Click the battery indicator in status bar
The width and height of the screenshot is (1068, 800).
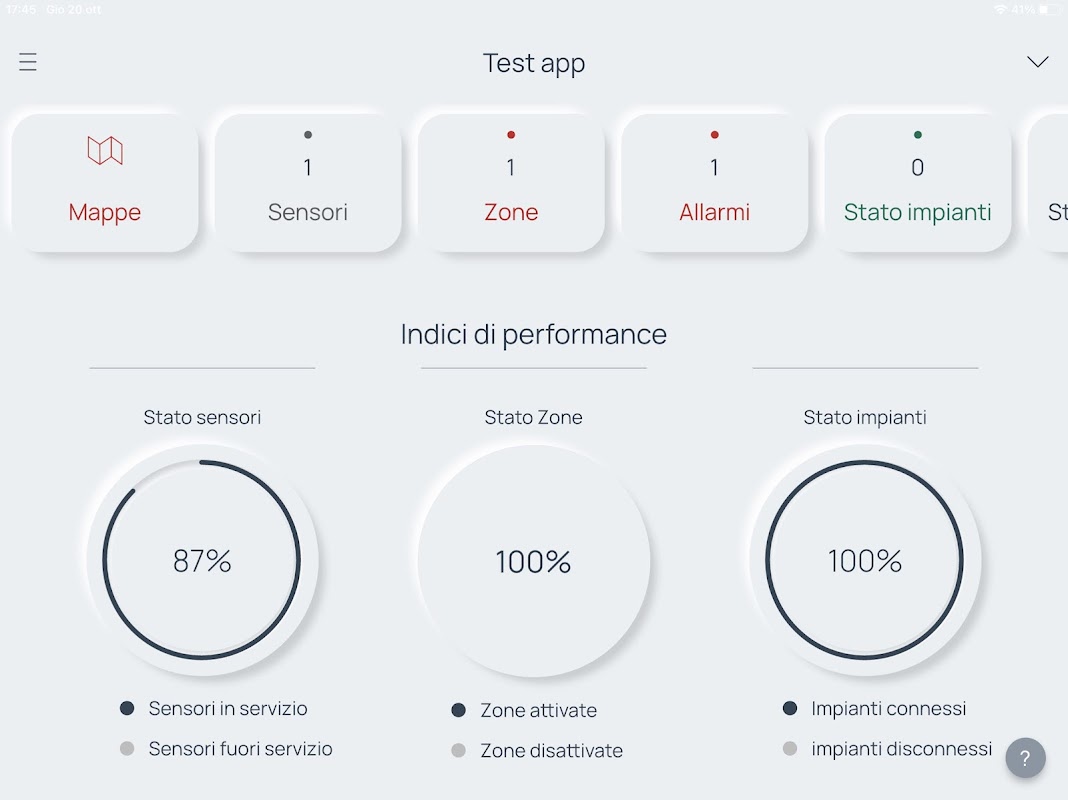(1048, 9)
